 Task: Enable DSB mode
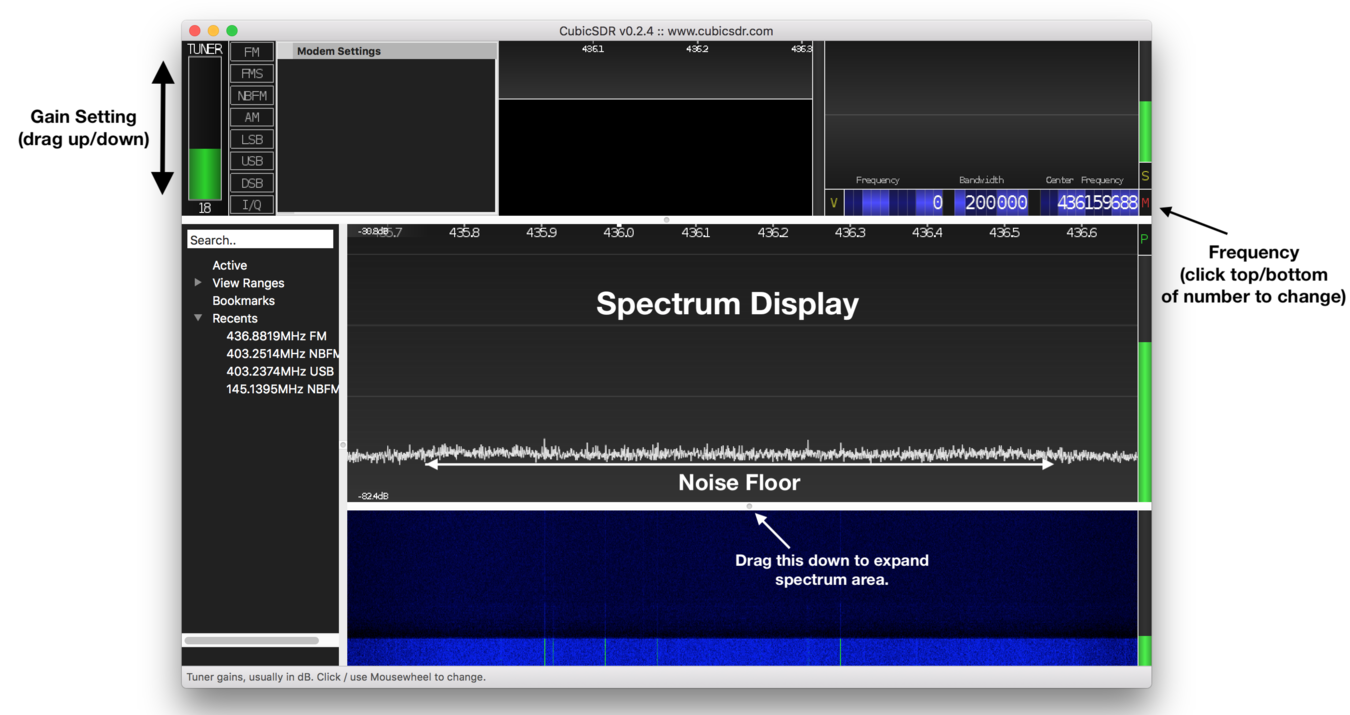click(251, 183)
